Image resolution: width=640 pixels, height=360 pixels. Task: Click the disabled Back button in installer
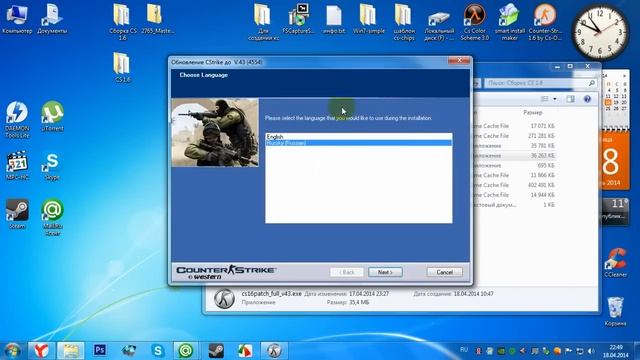tap(347, 272)
